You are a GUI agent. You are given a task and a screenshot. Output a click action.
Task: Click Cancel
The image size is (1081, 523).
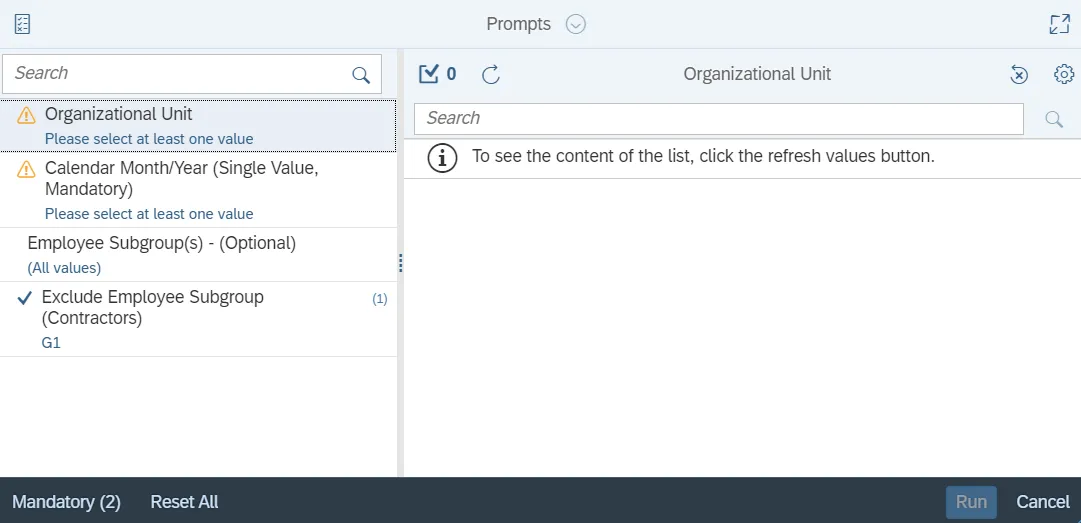pyautogui.click(x=1043, y=502)
